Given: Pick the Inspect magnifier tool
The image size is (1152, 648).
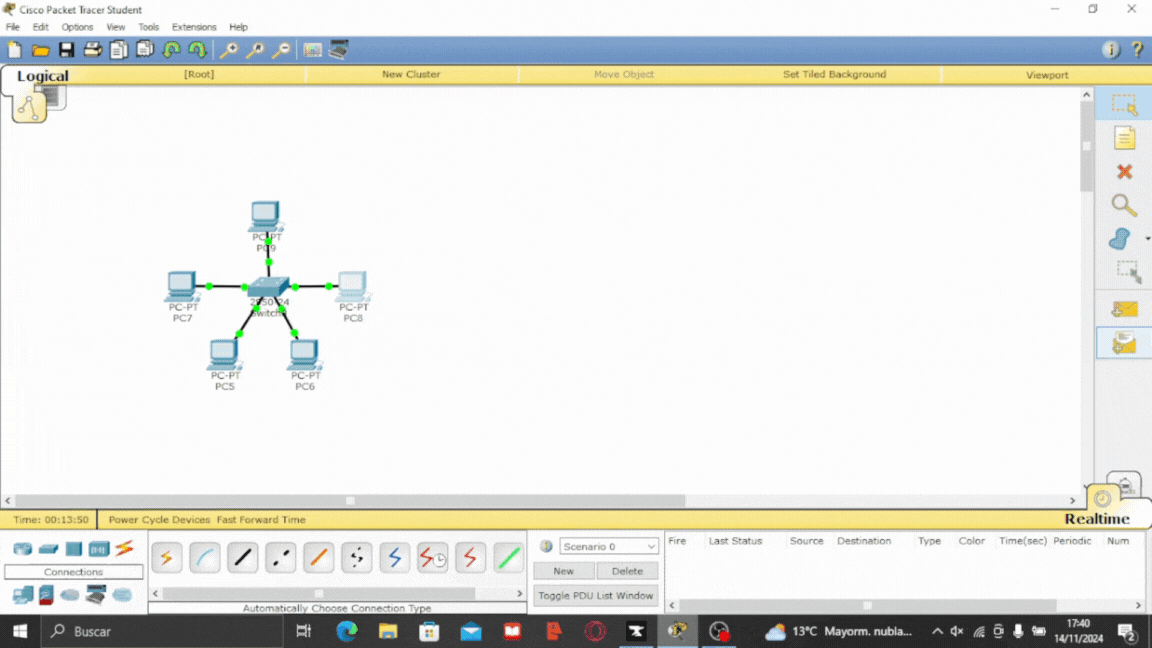Looking at the screenshot, I should point(1124,206).
